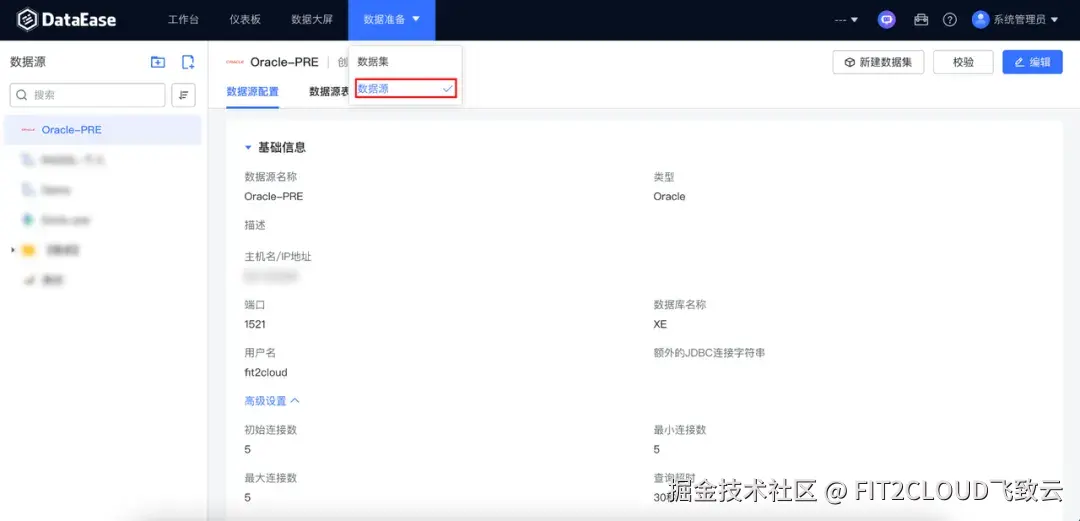Click the user avatar icon

pyautogui.click(x=980, y=19)
